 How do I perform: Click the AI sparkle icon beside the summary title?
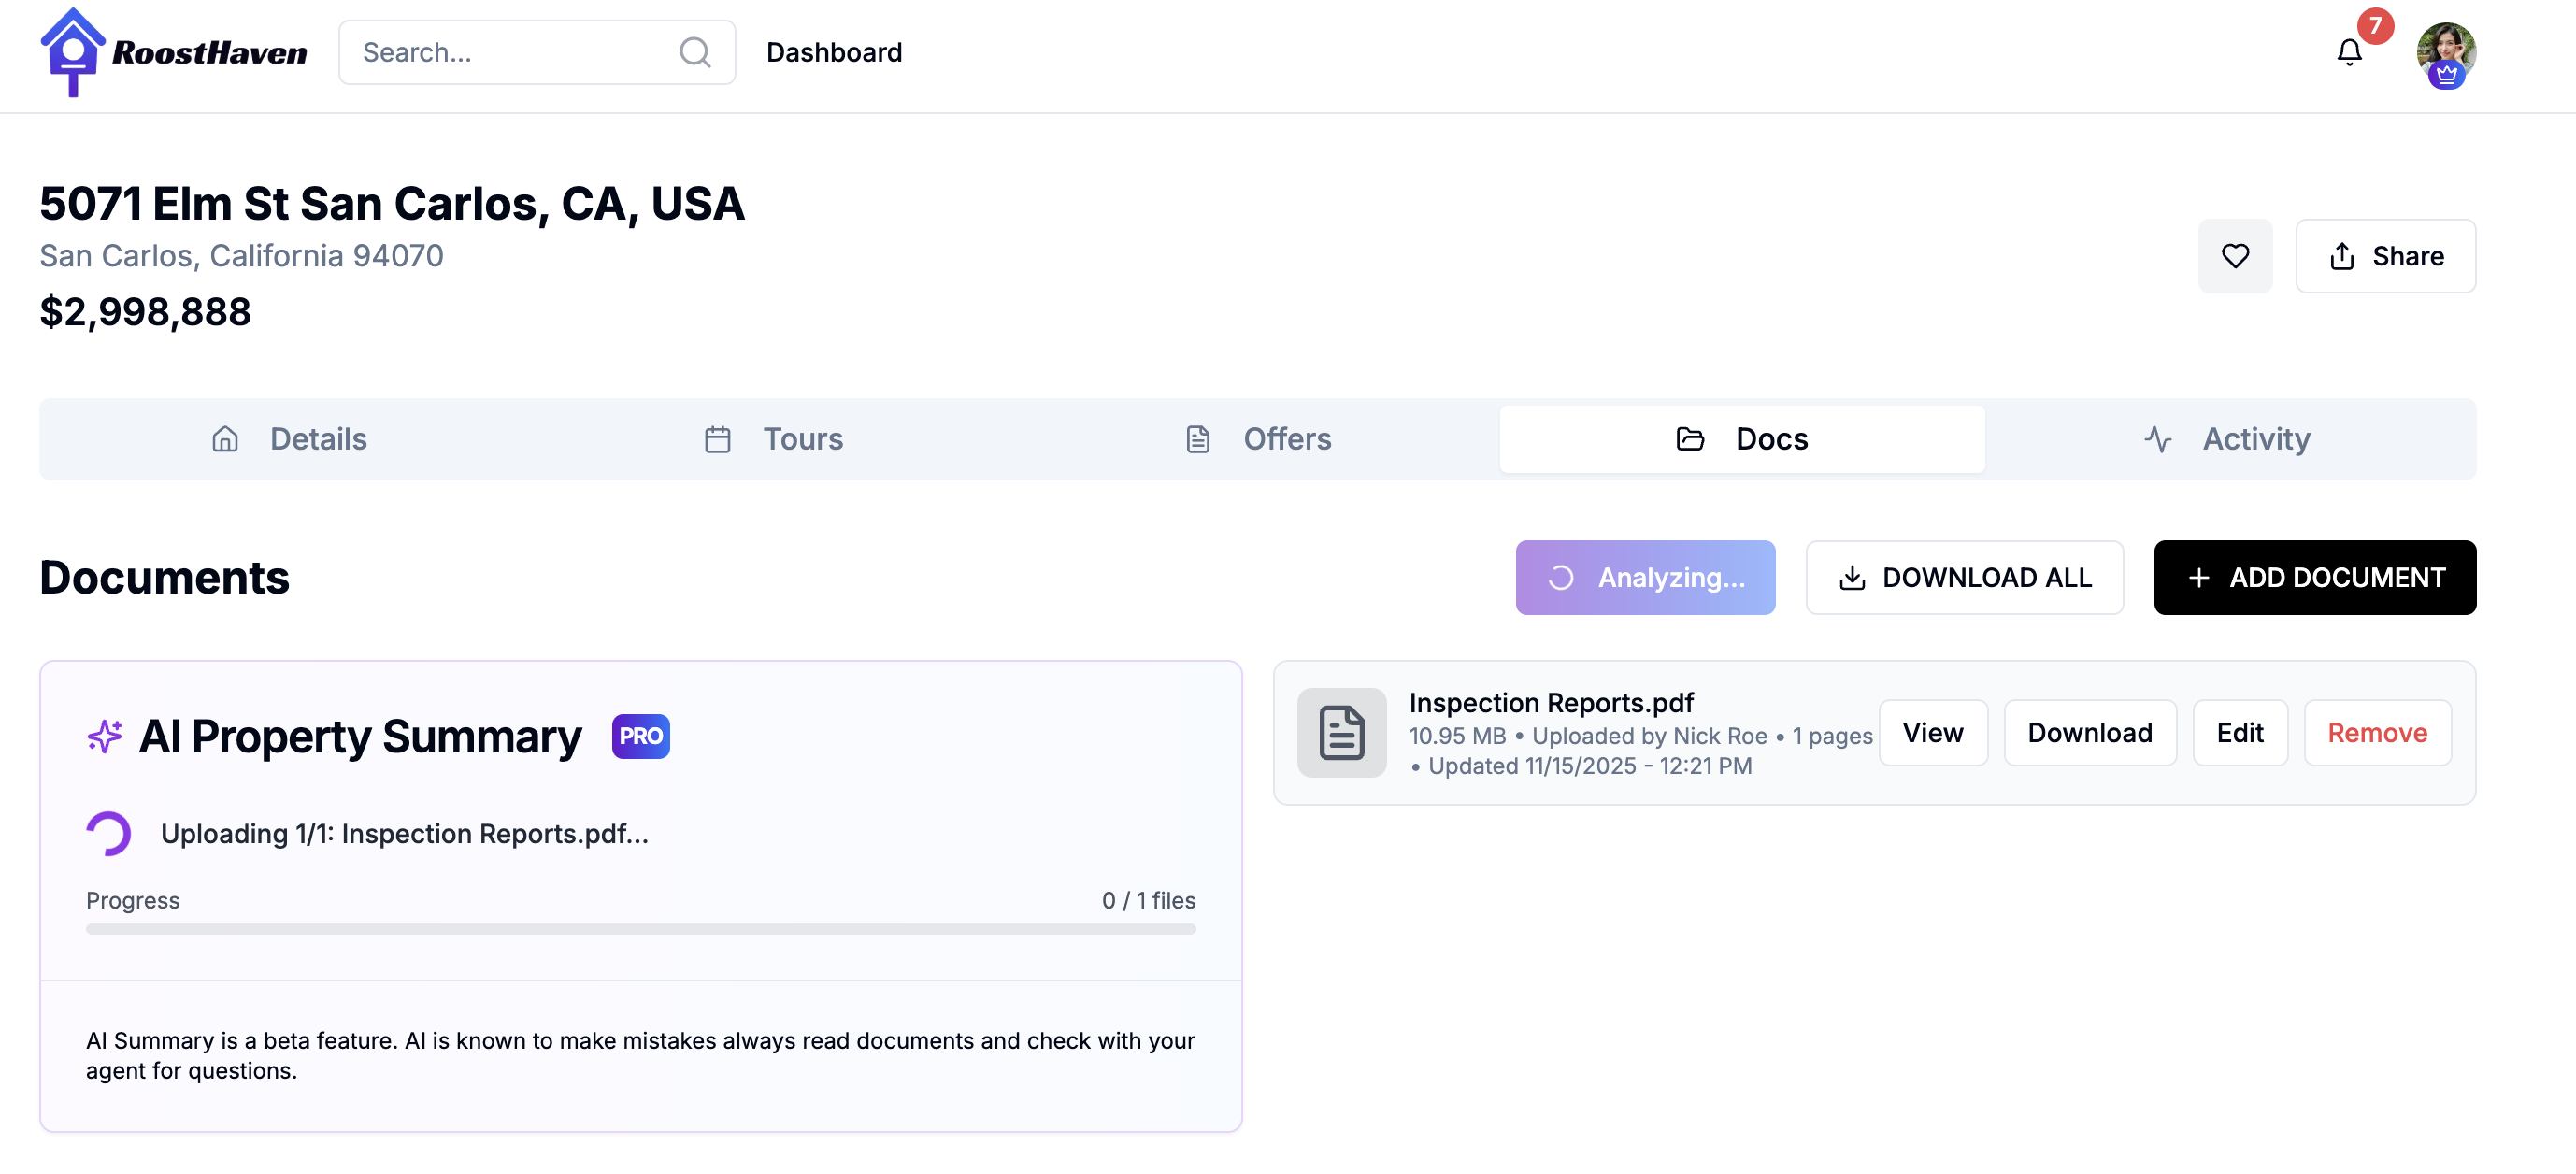coord(104,736)
